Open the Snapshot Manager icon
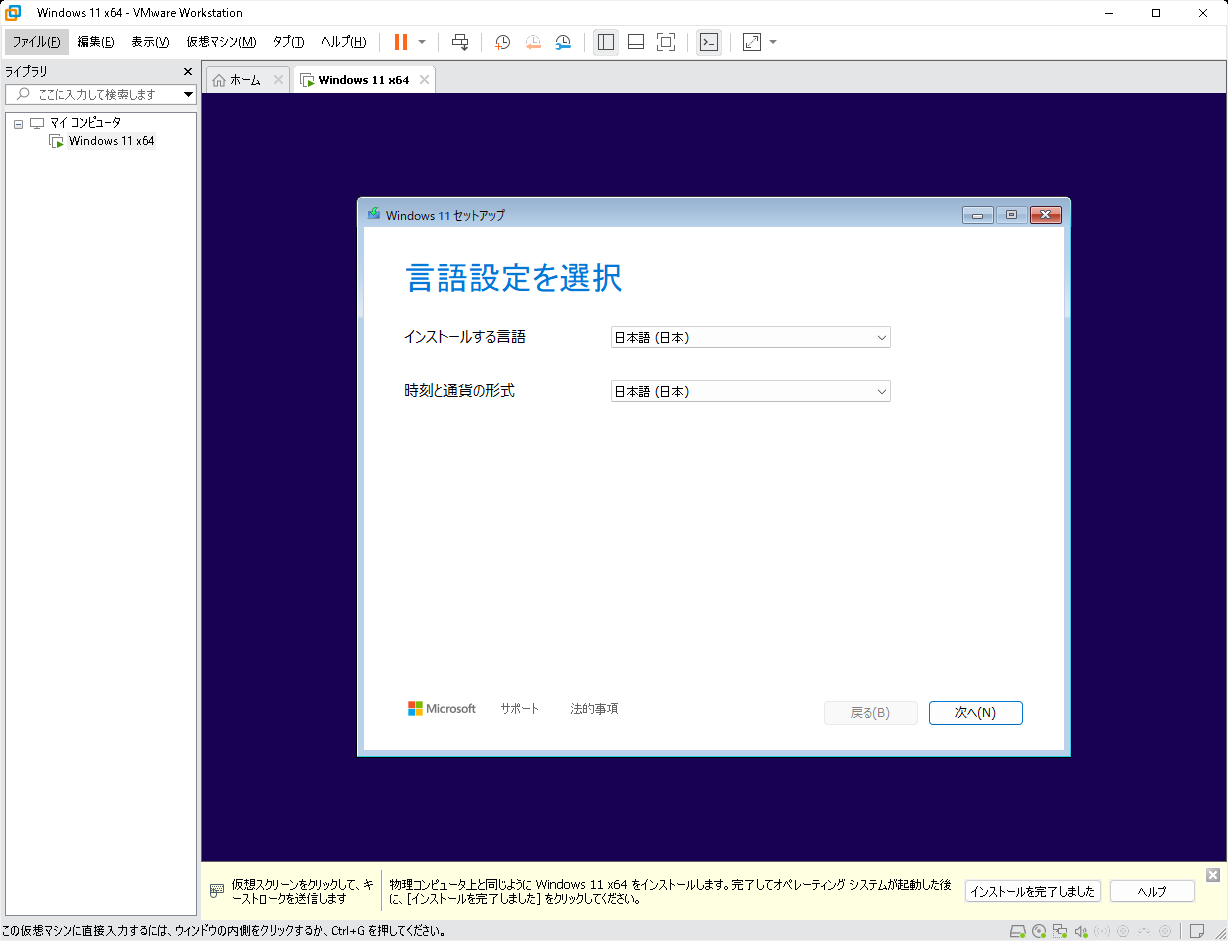1228x941 pixels. 563,41
